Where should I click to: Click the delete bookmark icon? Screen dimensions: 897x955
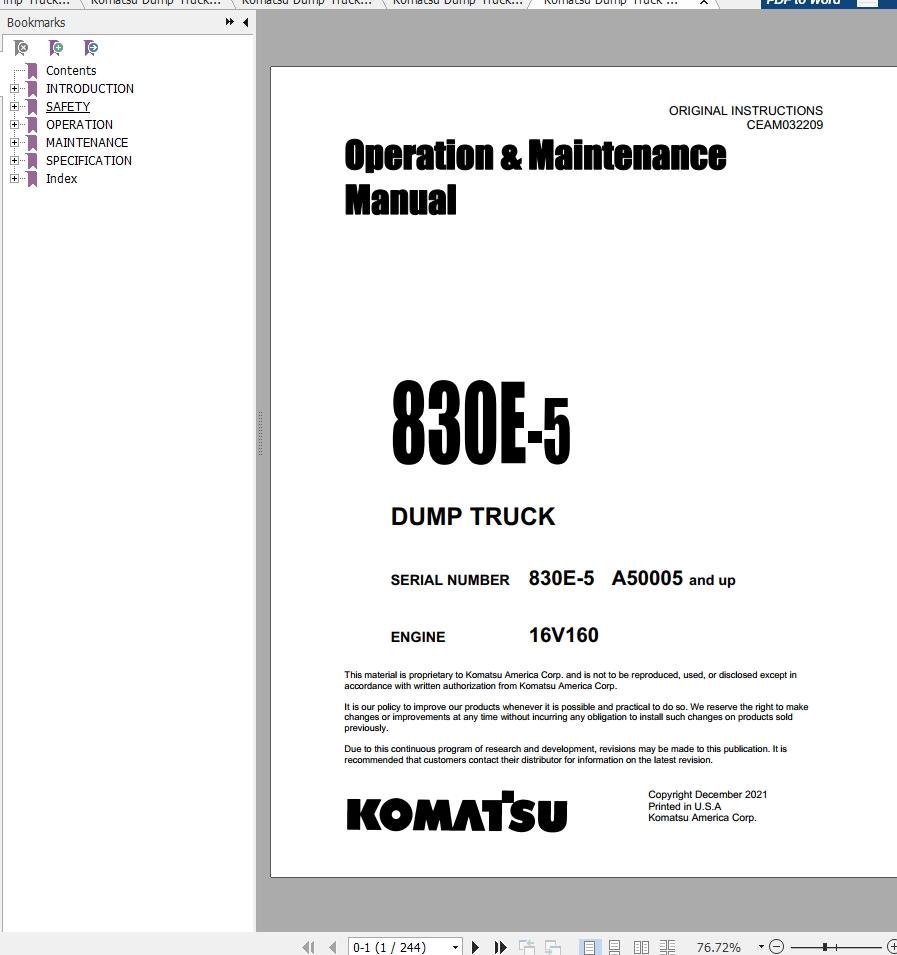21,48
